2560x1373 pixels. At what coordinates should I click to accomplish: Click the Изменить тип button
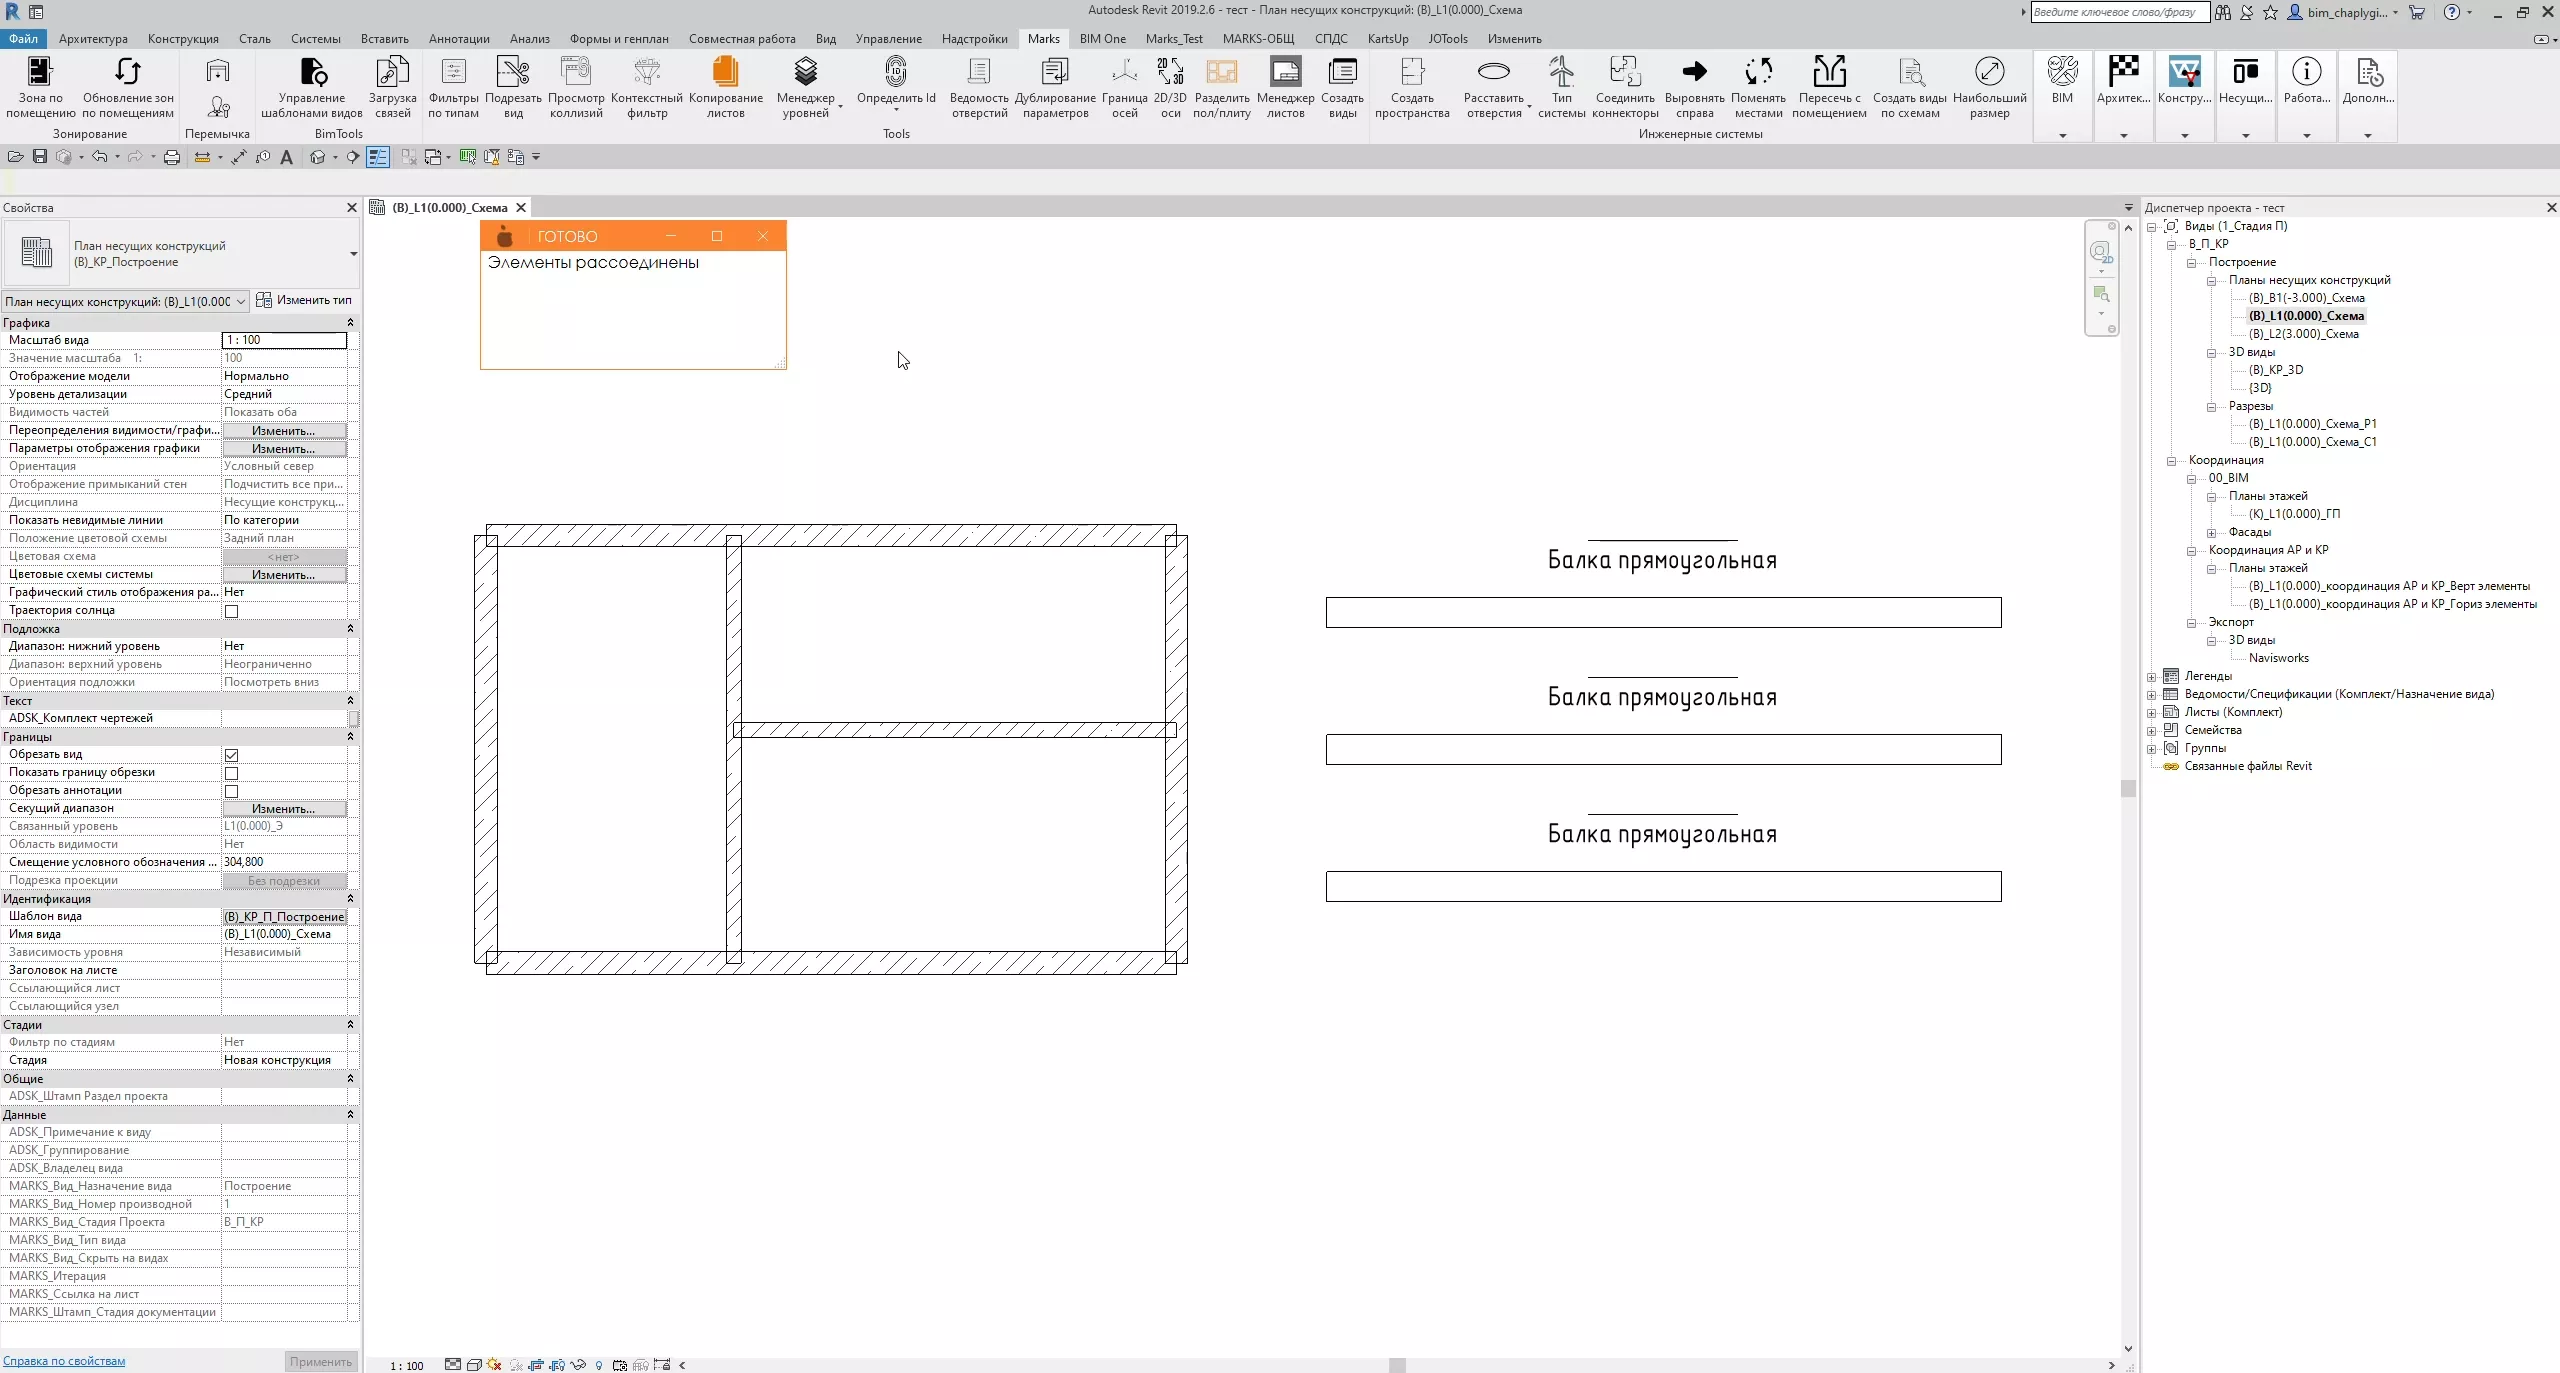304,300
